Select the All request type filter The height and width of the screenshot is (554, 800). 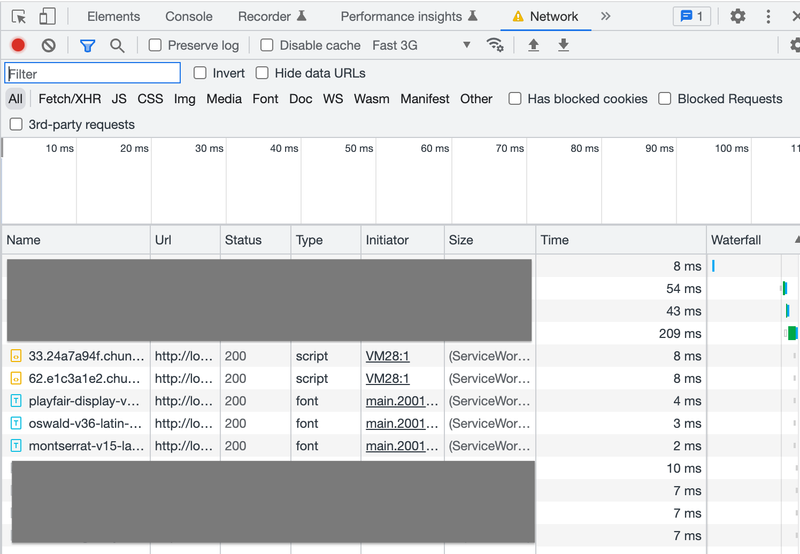click(15, 98)
